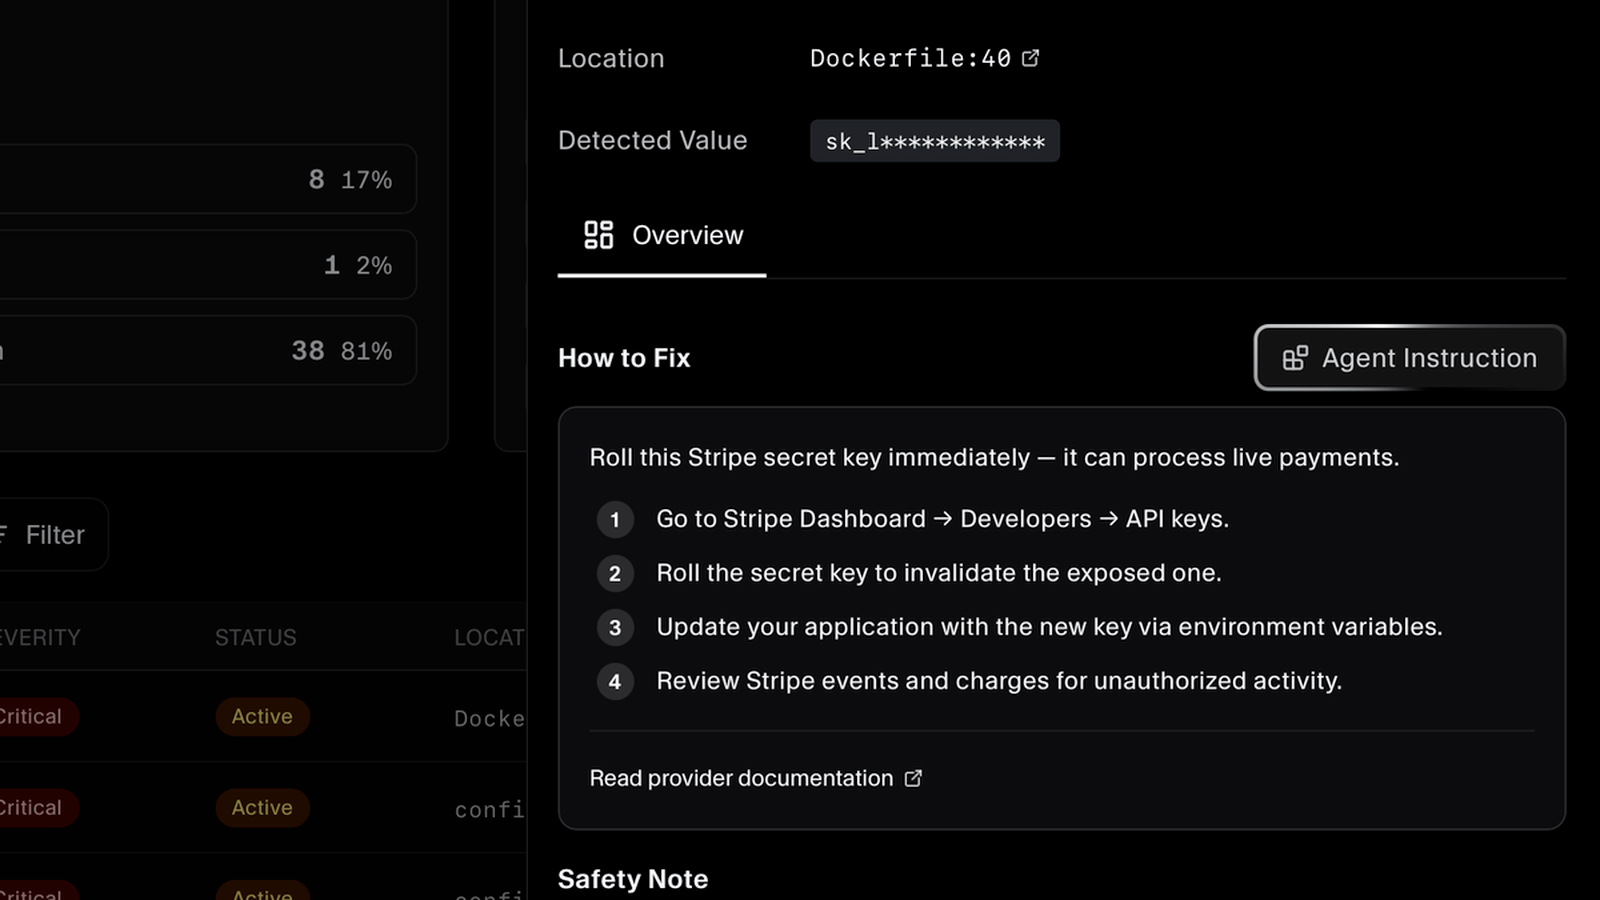Click step 4 Review Stripe events text

tap(998, 681)
